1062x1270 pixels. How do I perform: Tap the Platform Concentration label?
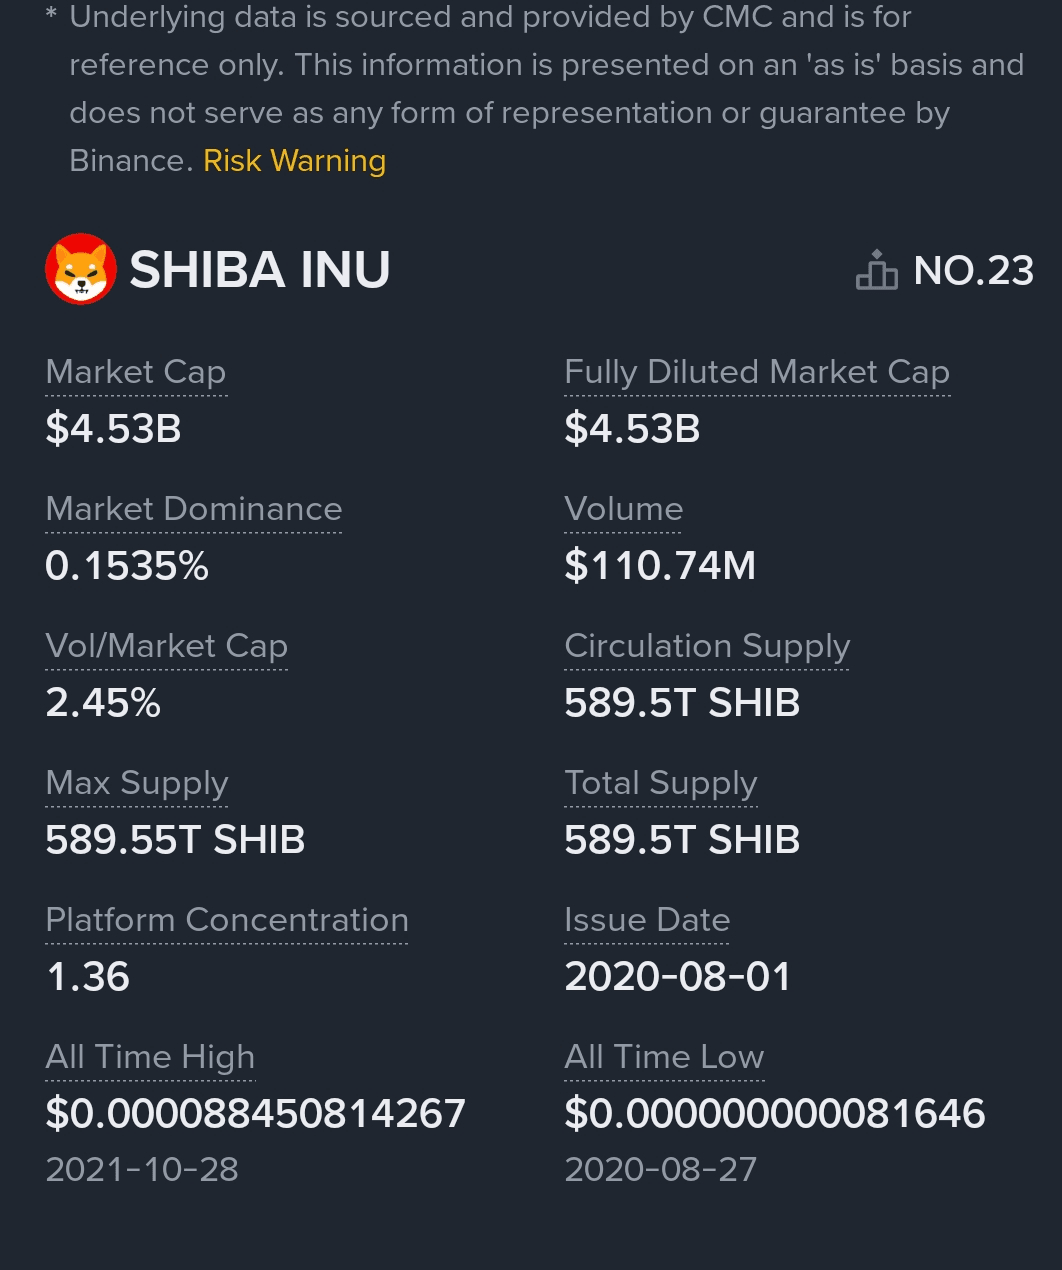tap(227, 920)
